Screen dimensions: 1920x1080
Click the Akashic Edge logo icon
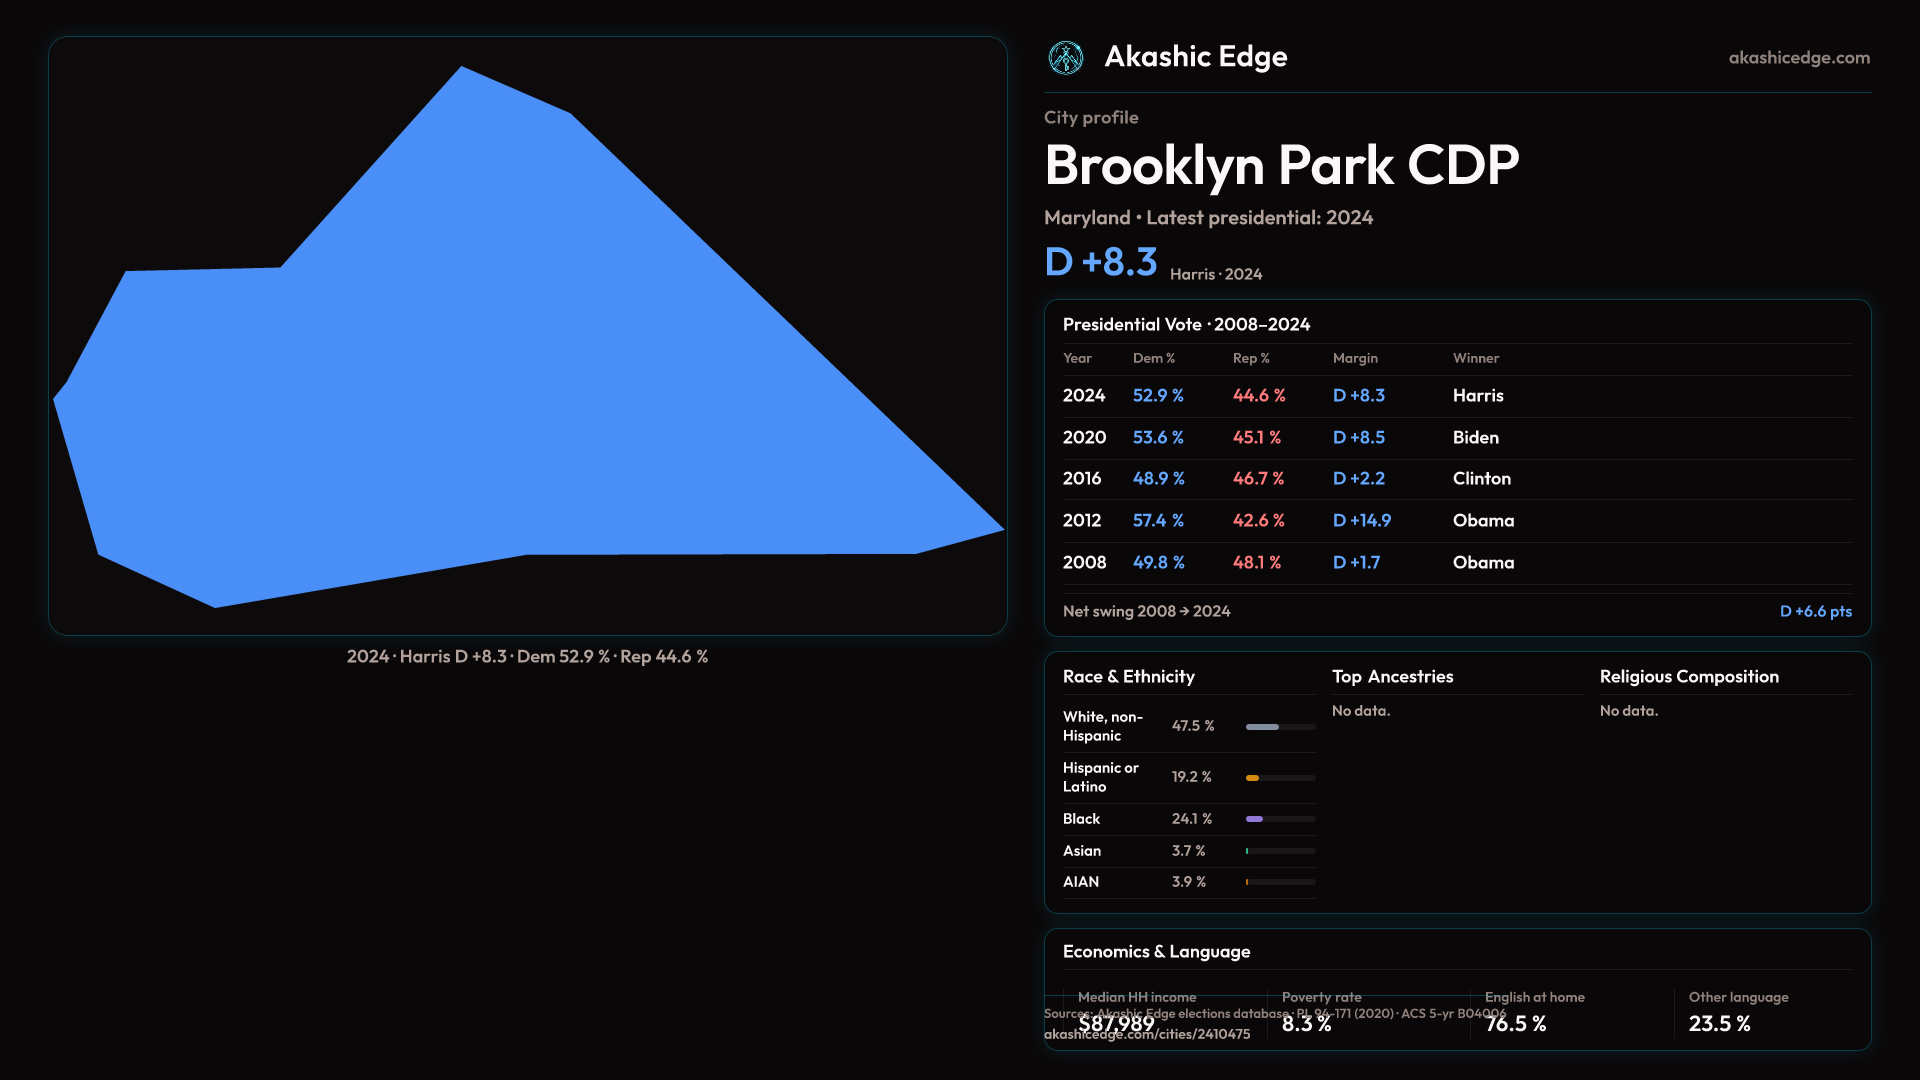pyautogui.click(x=1065, y=58)
